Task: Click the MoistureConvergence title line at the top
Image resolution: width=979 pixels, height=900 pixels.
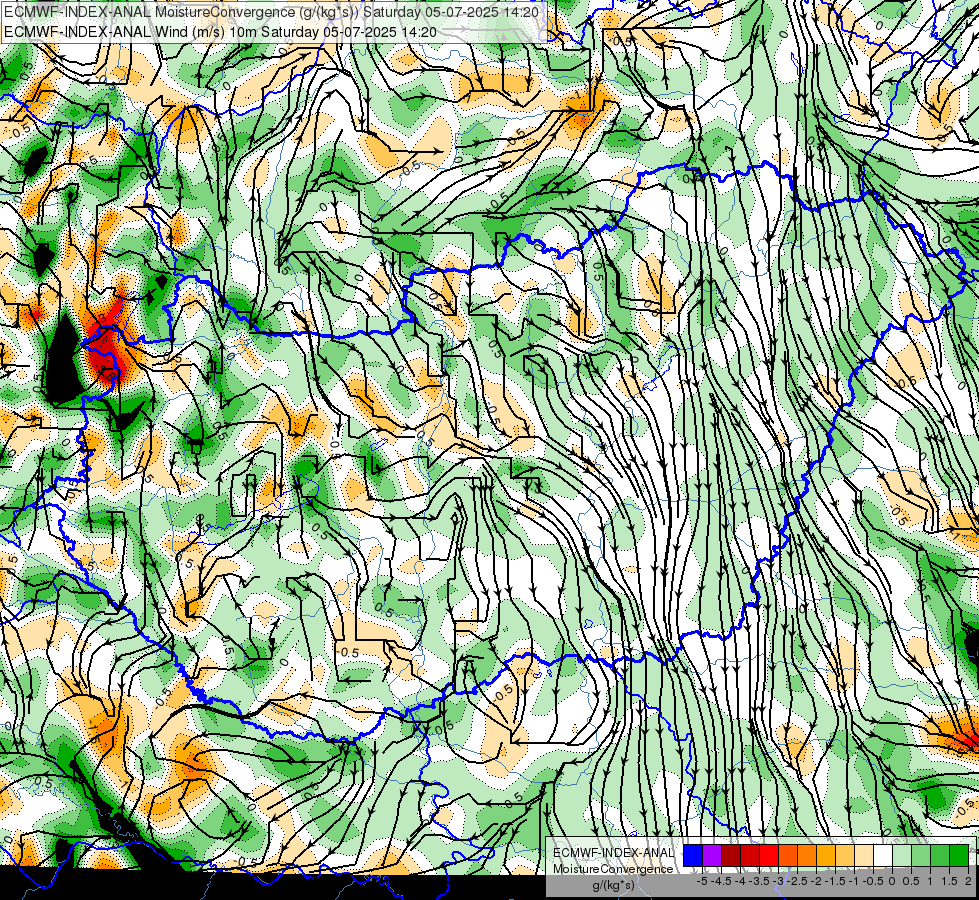Action: pos(270,12)
